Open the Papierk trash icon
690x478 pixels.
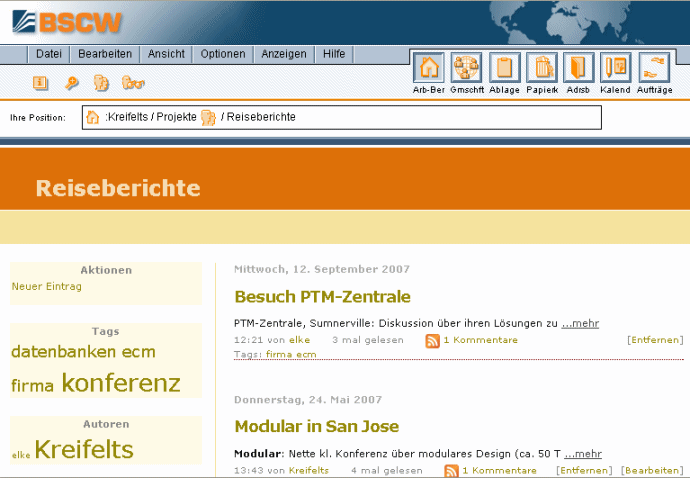click(x=542, y=68)
